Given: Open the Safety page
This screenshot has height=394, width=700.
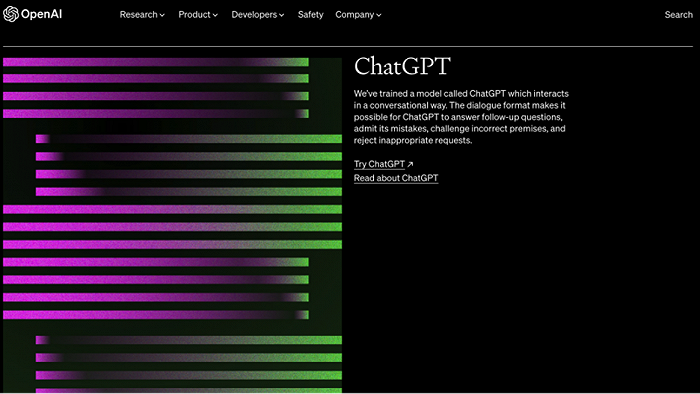Looking at the screenshot, I should pos(310,15).
